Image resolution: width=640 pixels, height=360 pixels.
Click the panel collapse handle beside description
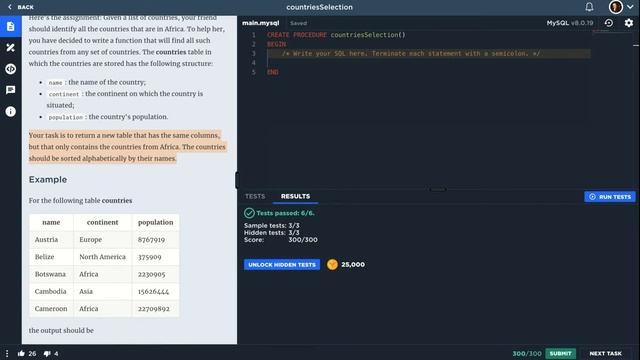click(x=237, y=180)
